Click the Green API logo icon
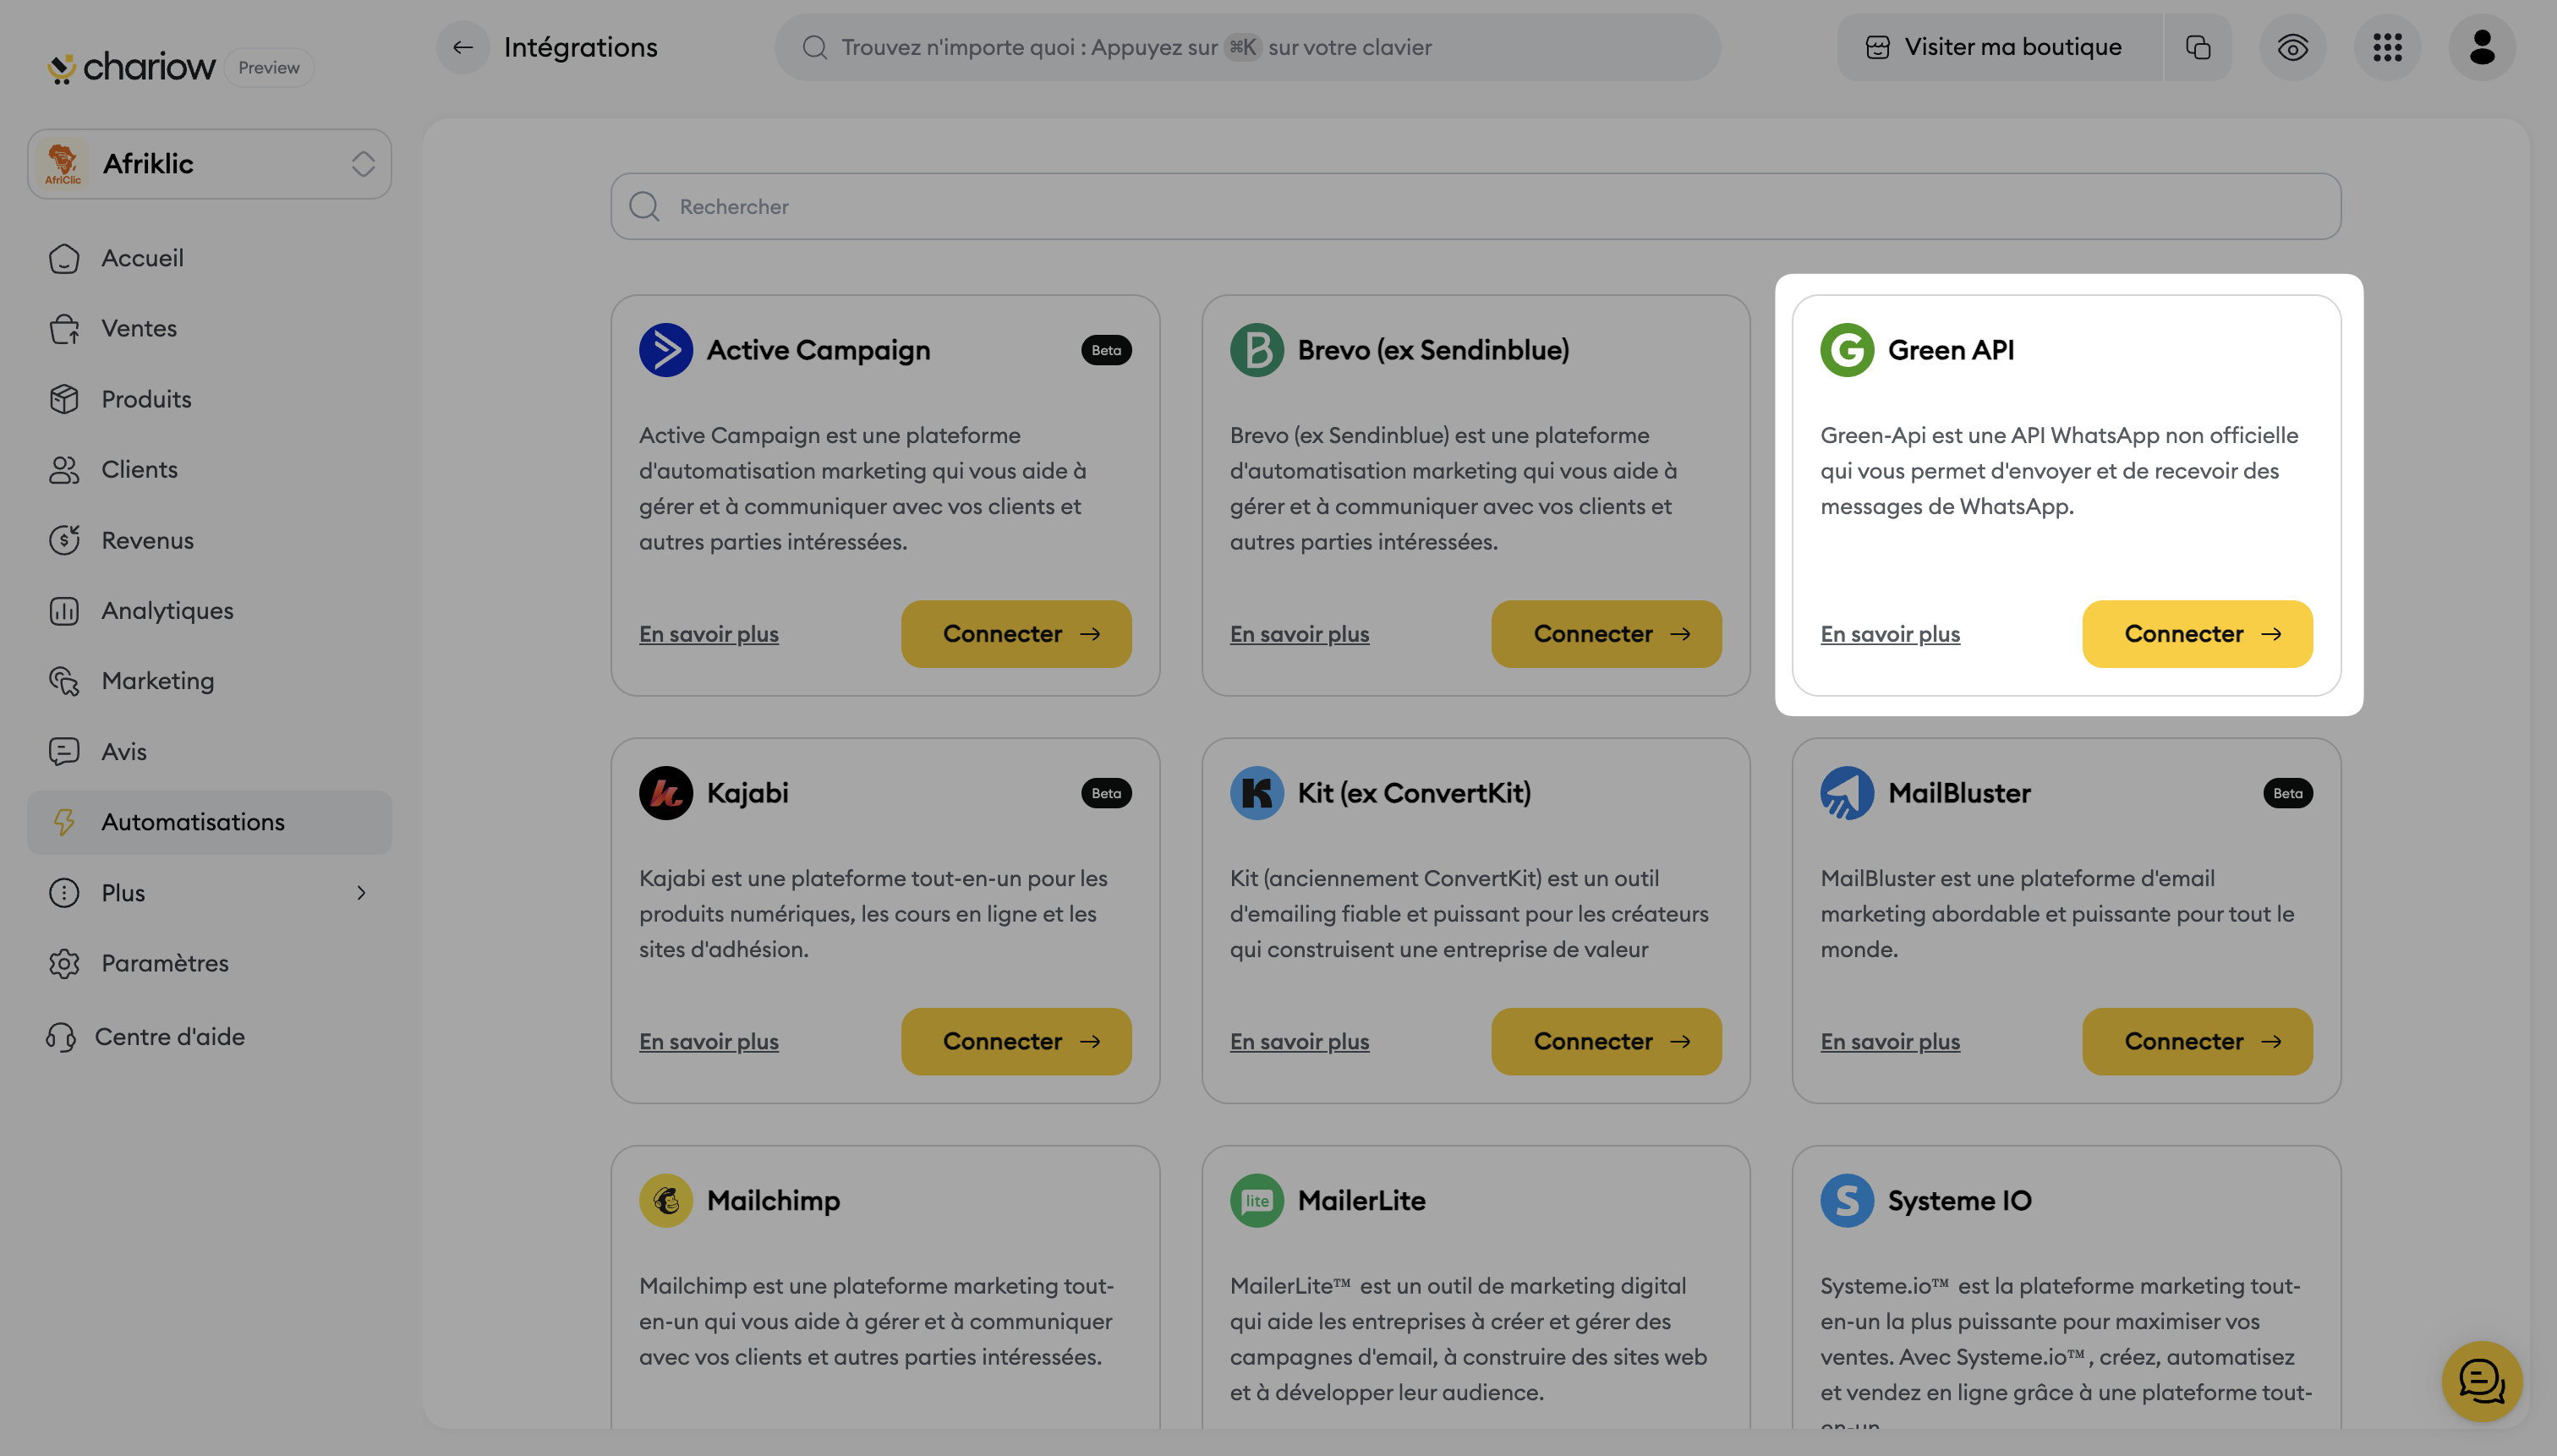 (x=1846, y=350)
